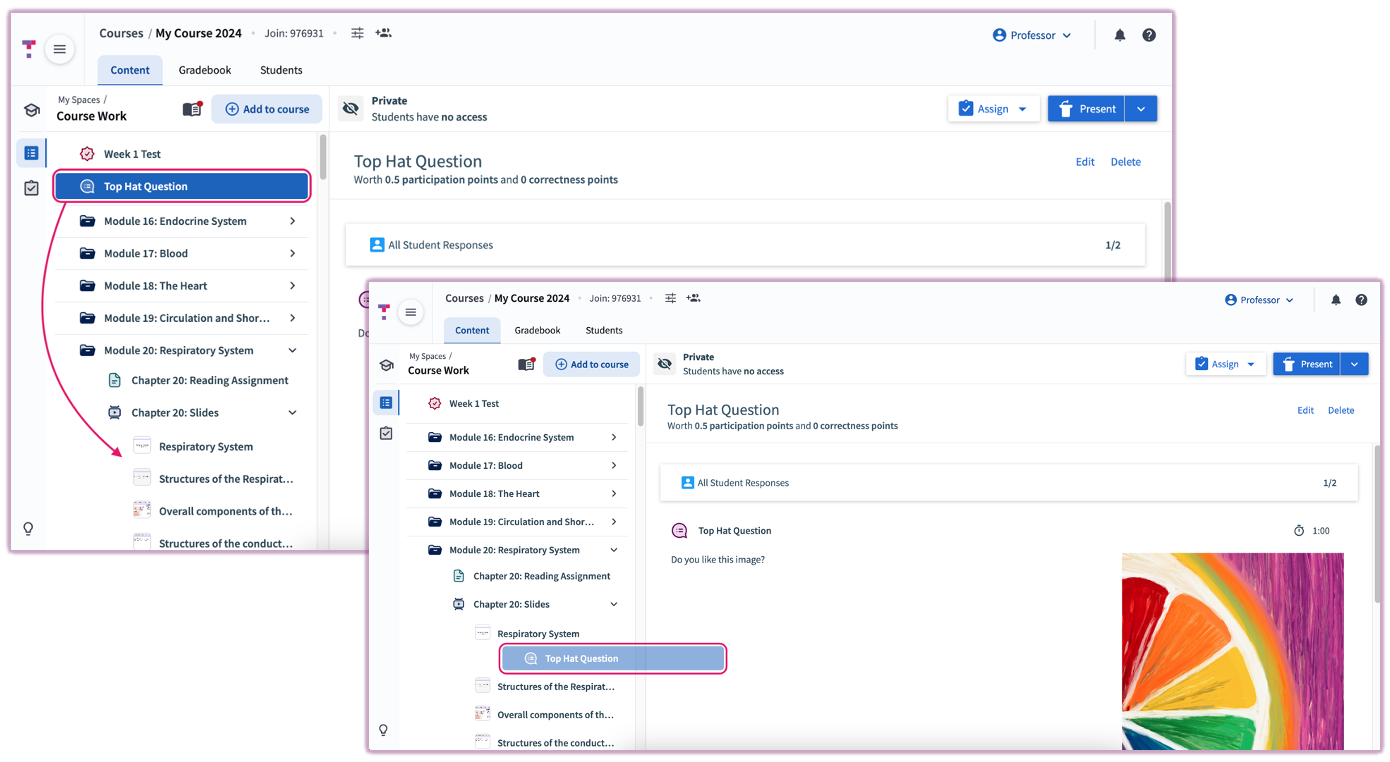1390x762 pixels.
Task: Open notifications bell in the back window
Action: pos(1120,35)
